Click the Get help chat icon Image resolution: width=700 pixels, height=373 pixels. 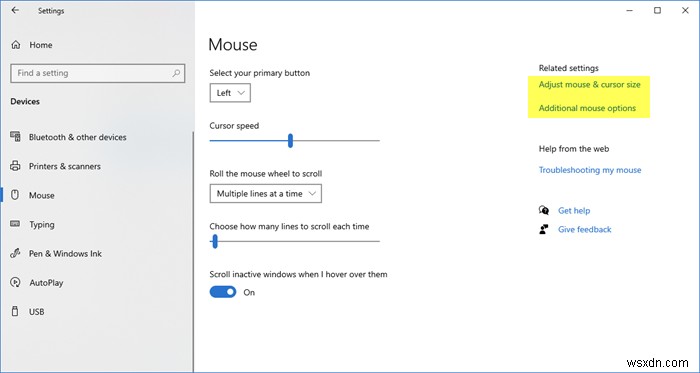[x=544, y=210]
